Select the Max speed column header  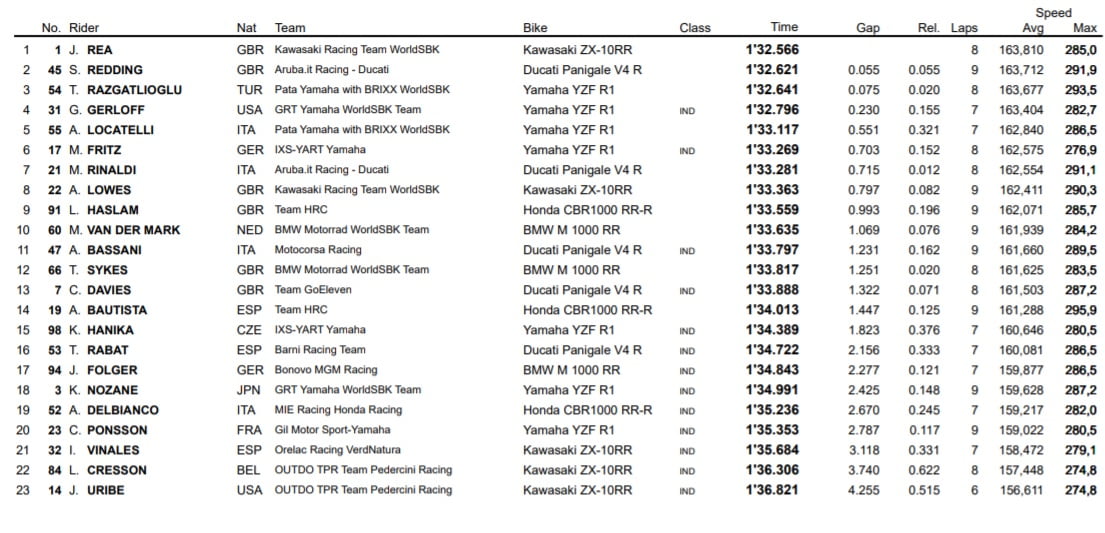(1085, 28)
